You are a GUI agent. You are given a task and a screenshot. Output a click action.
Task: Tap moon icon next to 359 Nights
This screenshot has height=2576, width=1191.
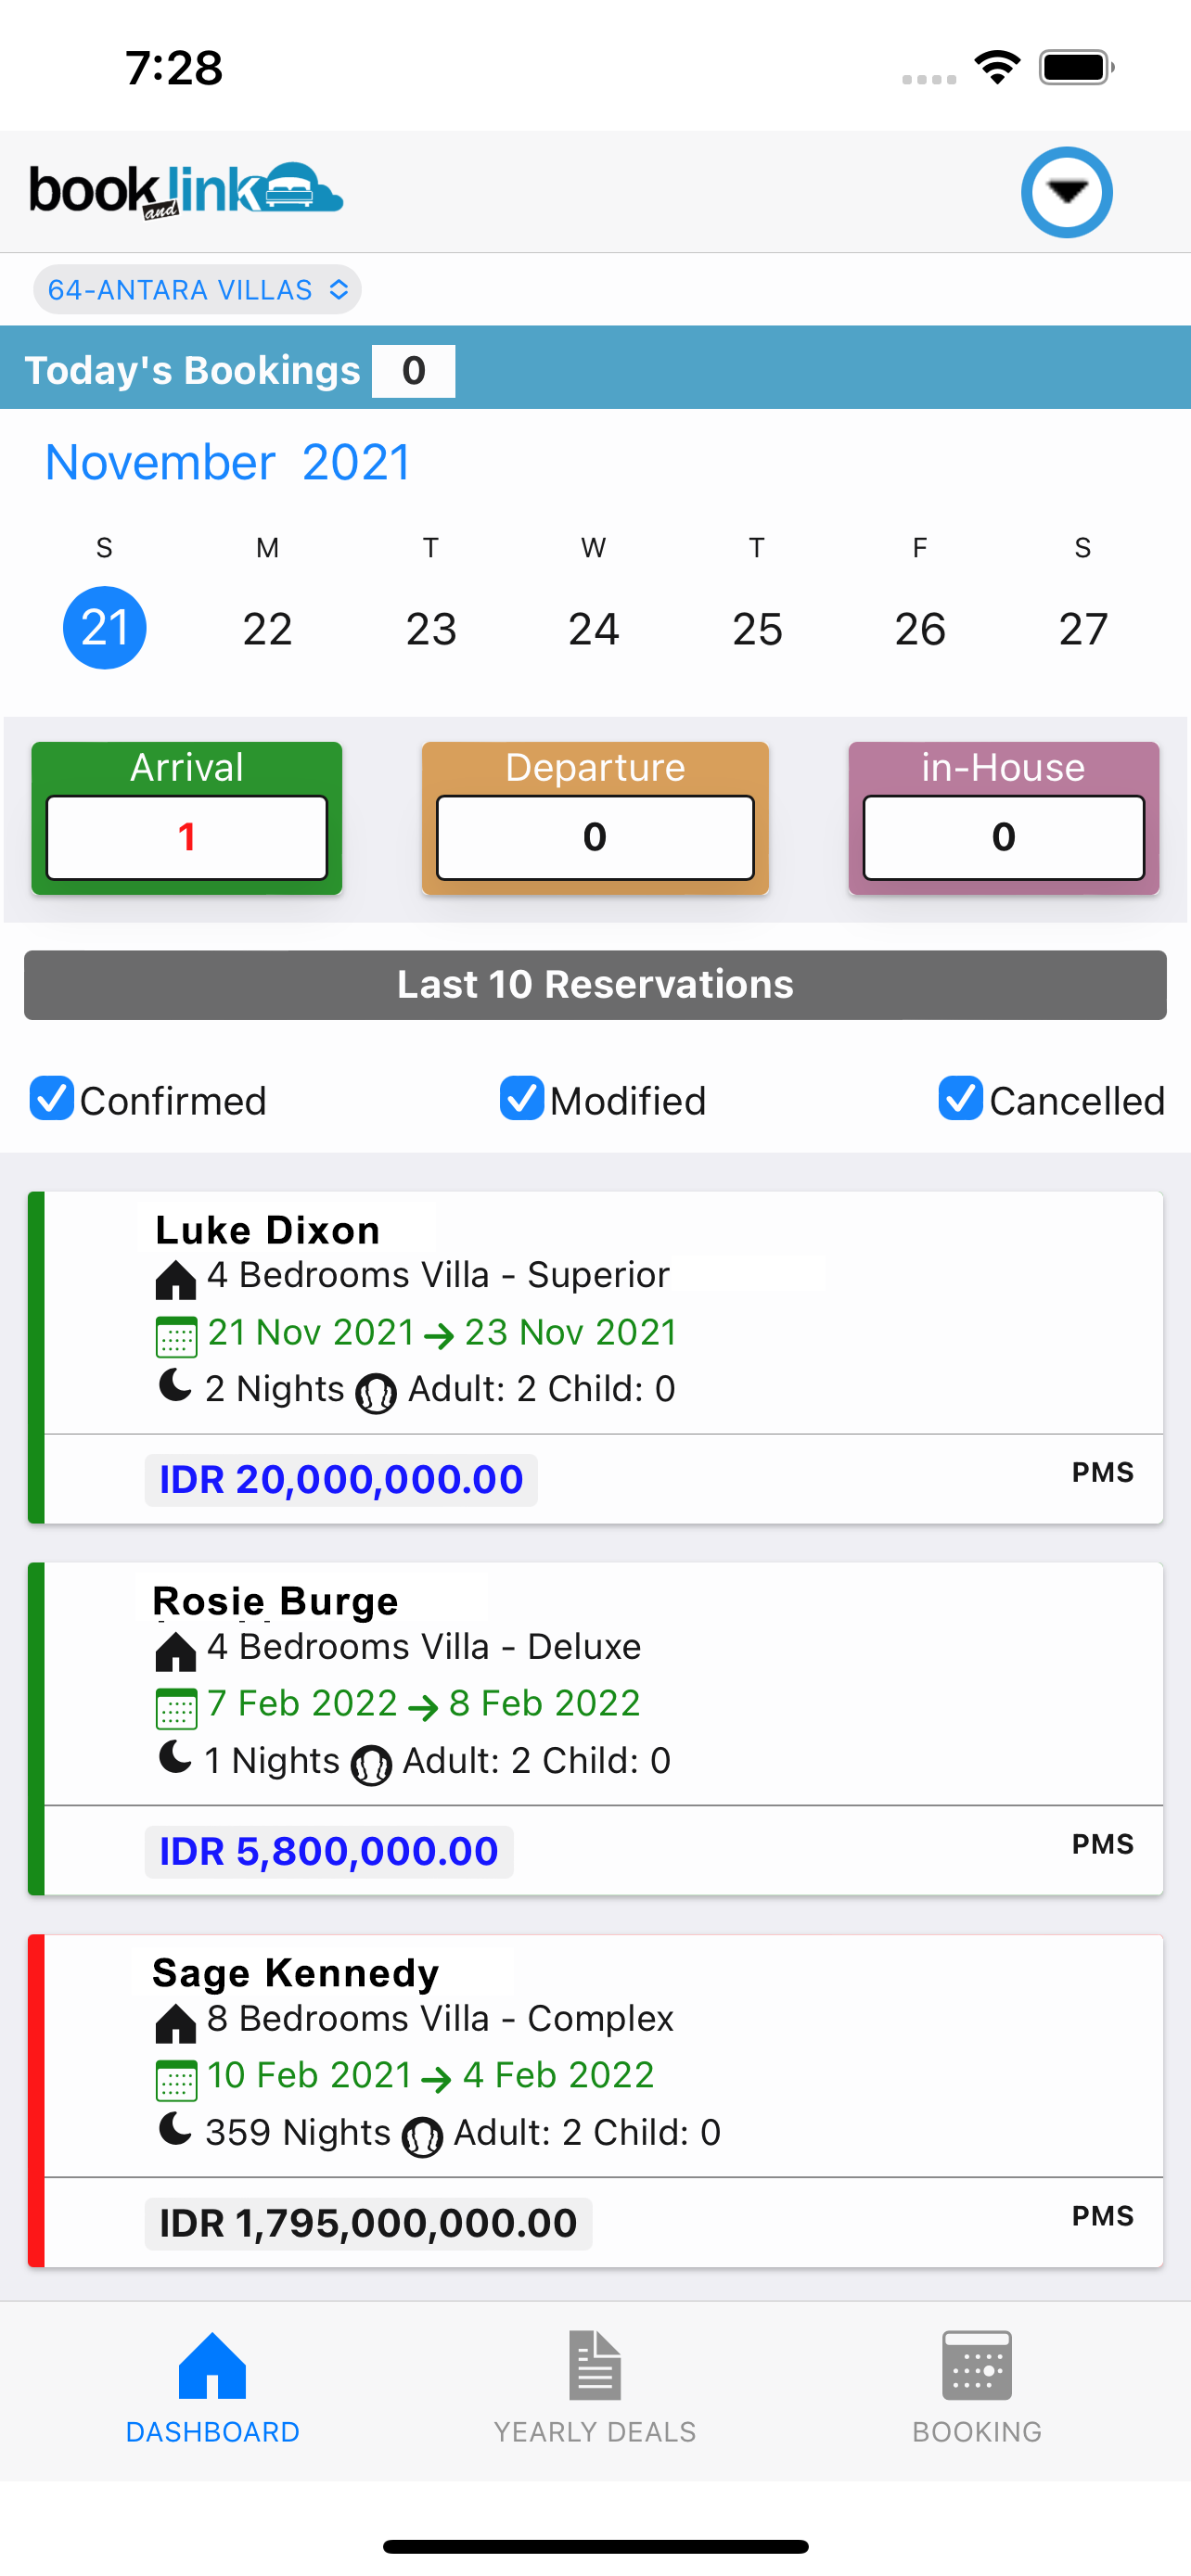coord(175,2128)
